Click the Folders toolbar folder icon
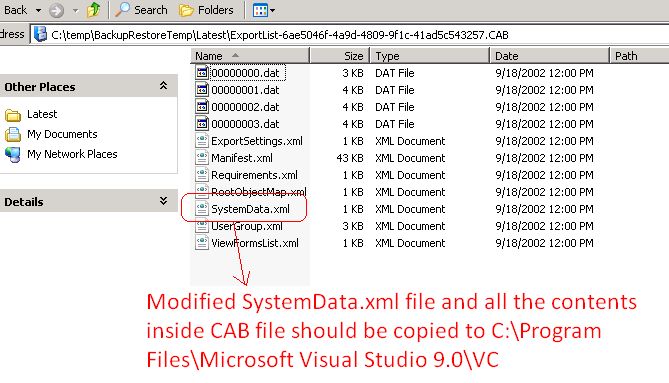Viewport: 669px width, 383px height. [x=186, y=10]
